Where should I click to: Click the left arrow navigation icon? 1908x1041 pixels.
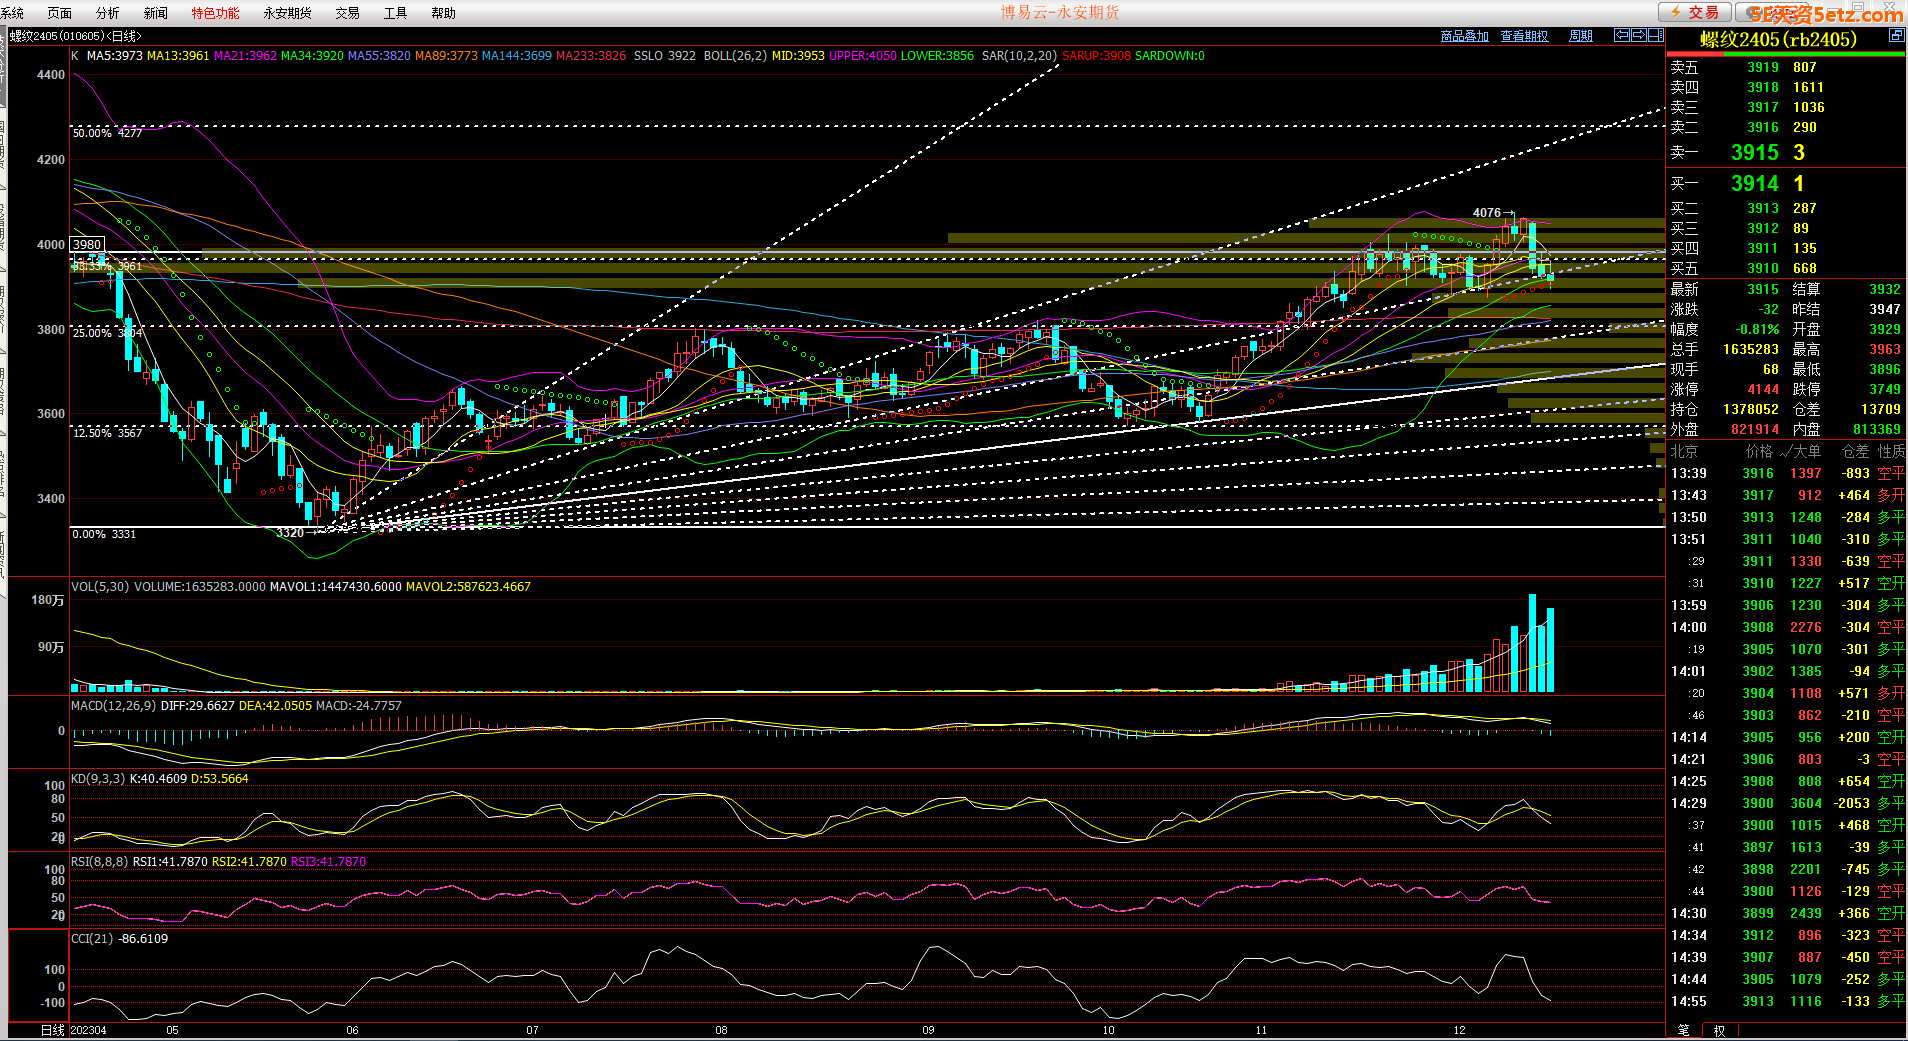click(x=1622, y=35)
